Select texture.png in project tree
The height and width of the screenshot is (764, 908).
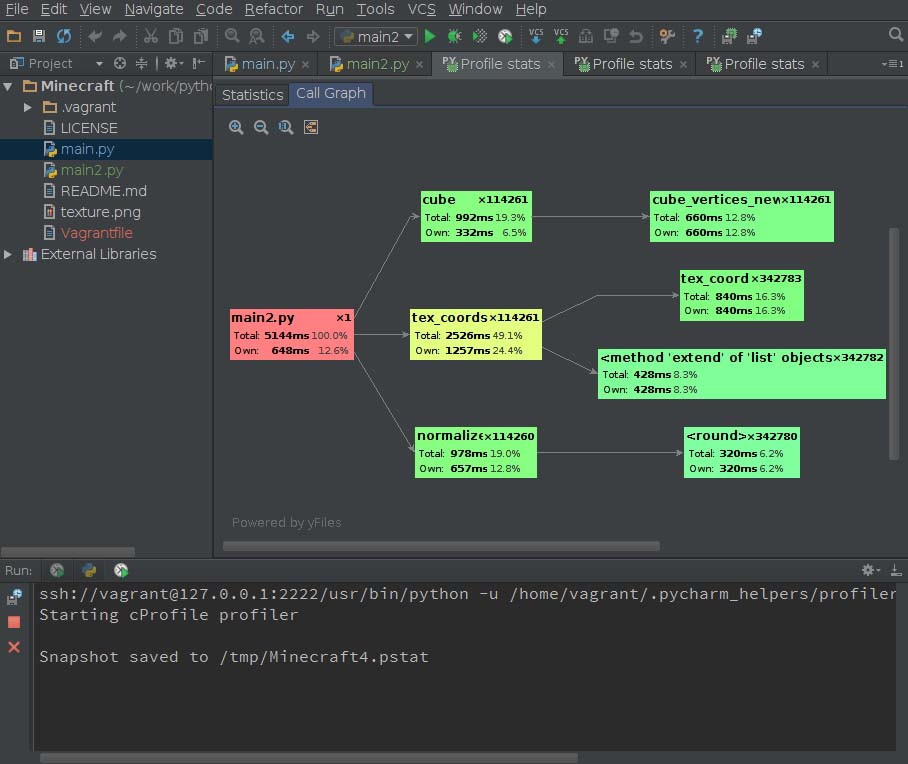[x=100, y=212]
